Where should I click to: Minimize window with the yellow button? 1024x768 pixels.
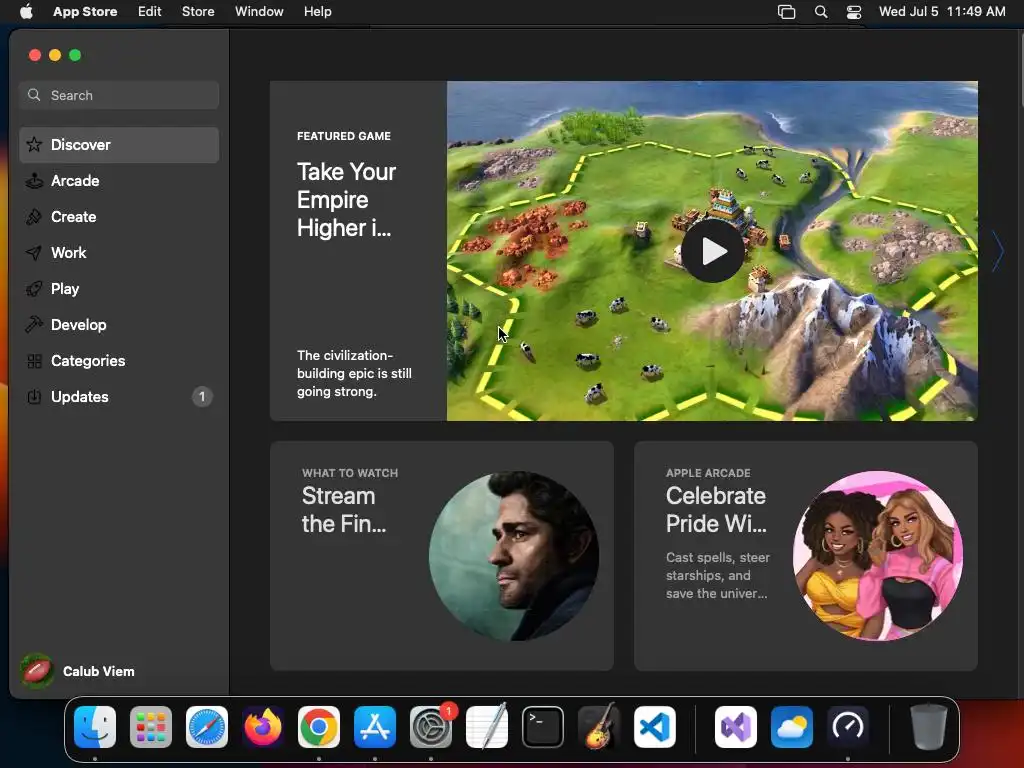55,55
